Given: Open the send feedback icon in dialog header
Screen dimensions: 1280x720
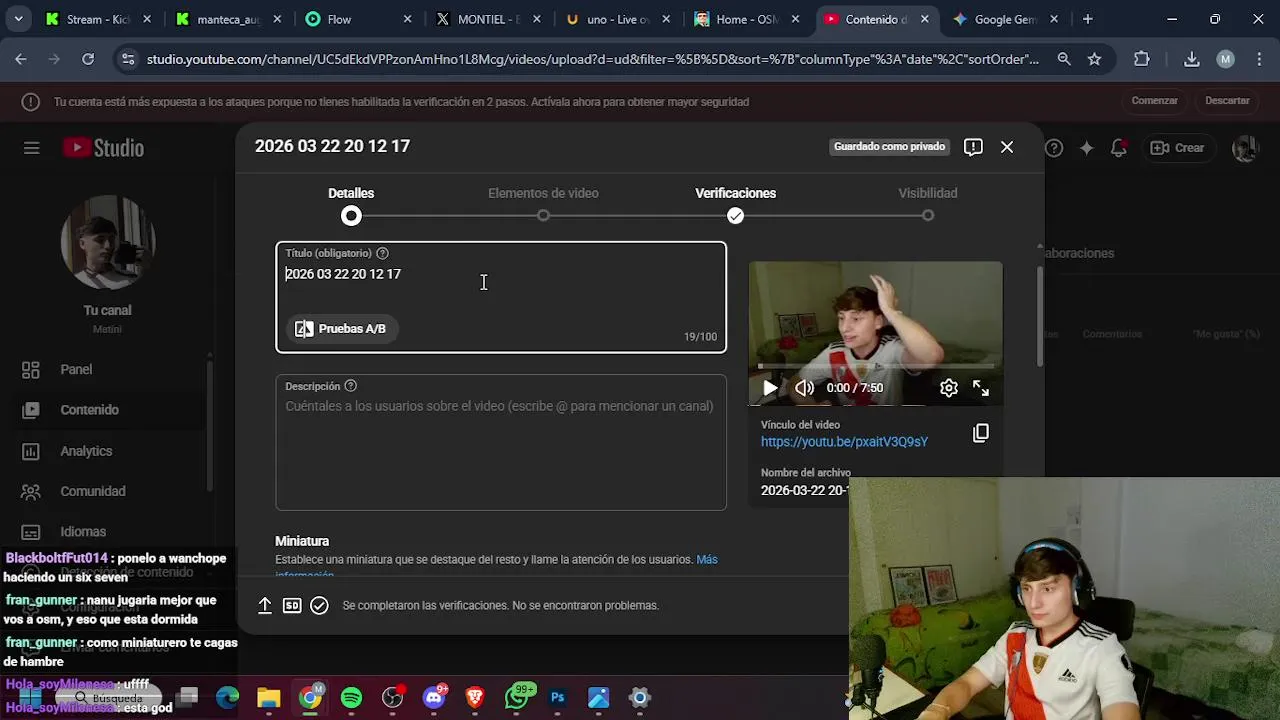Looking at the screenshot, I should [973, 147].
